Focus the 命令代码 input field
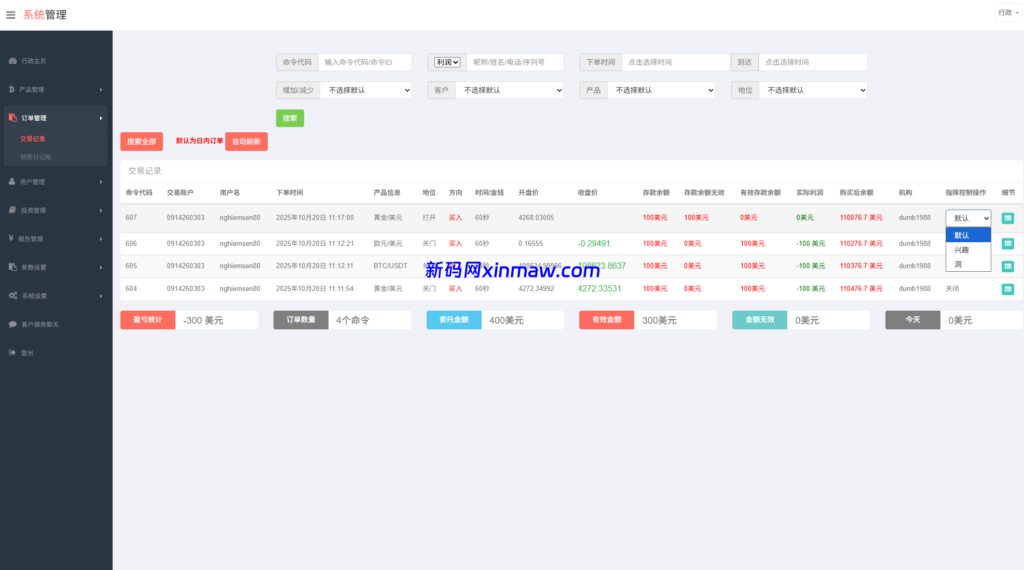 [x=365, y=62]
